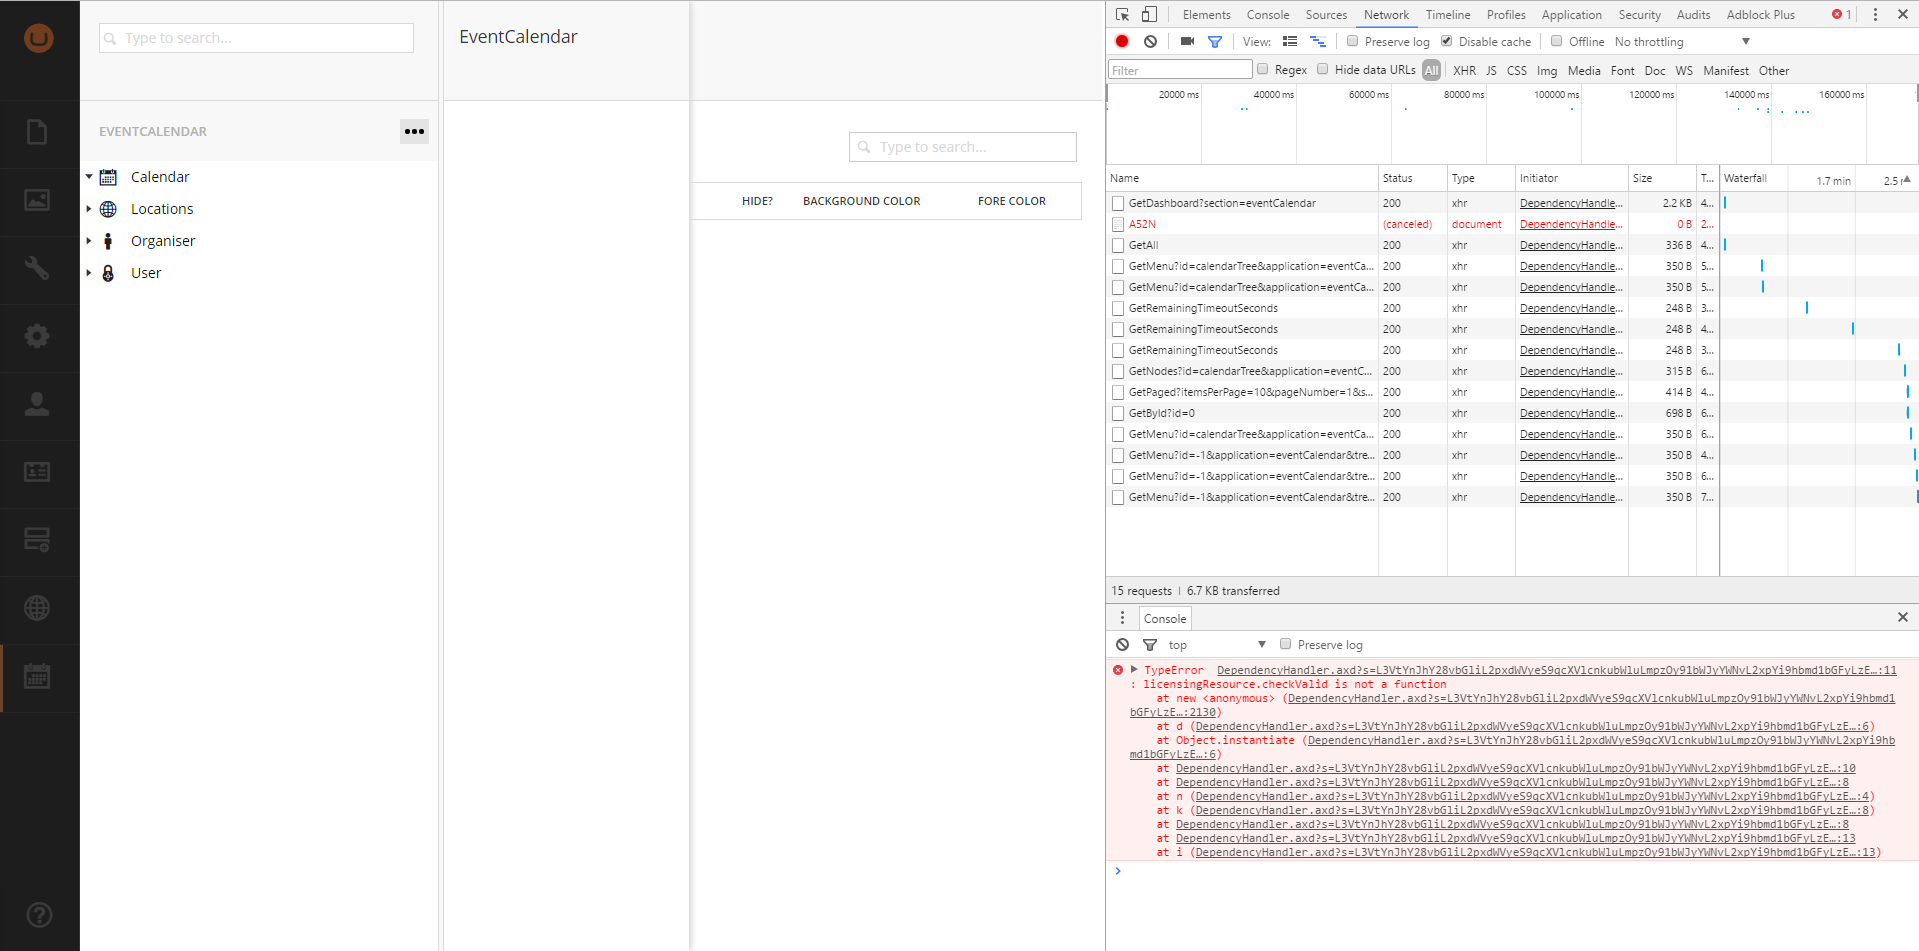Expand the Locations tree node arrow
The image size is (1919, 951).
[88, 209]
